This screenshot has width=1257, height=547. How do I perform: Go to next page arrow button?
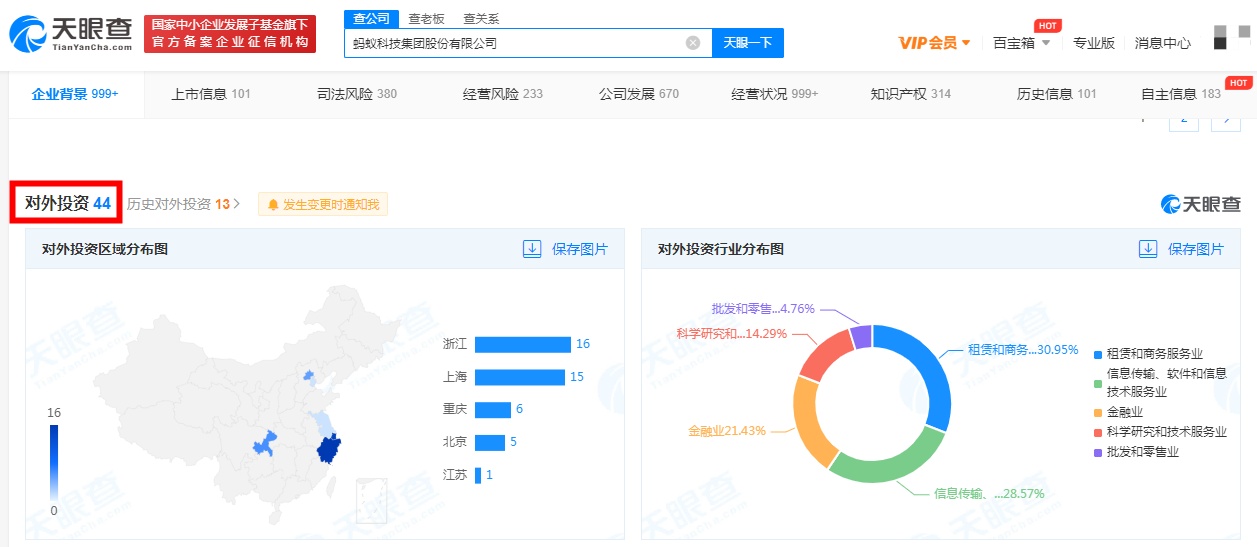1226,119
